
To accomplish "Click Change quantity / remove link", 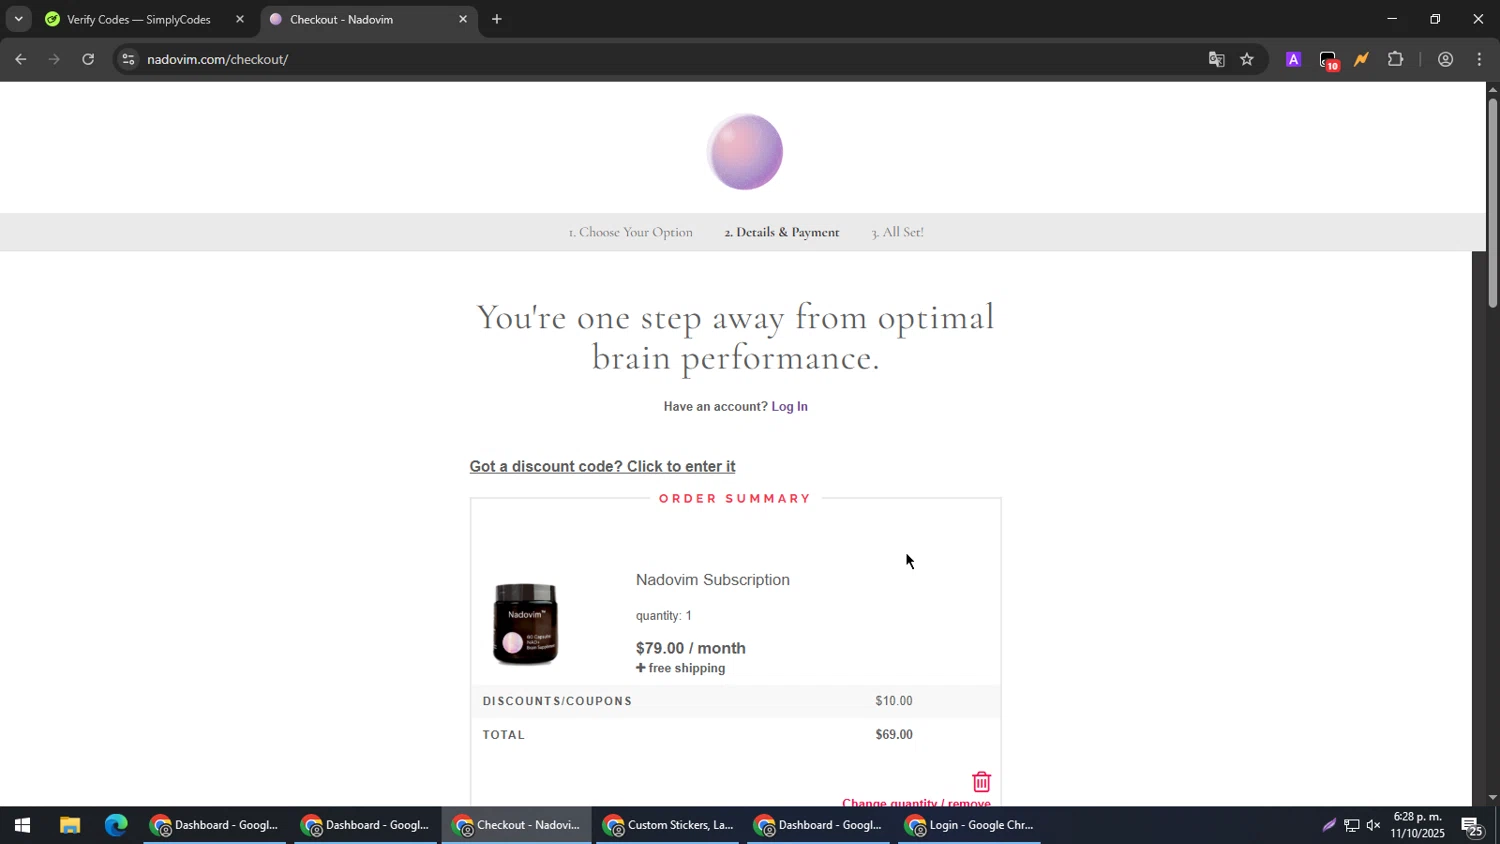I will 916,803.
